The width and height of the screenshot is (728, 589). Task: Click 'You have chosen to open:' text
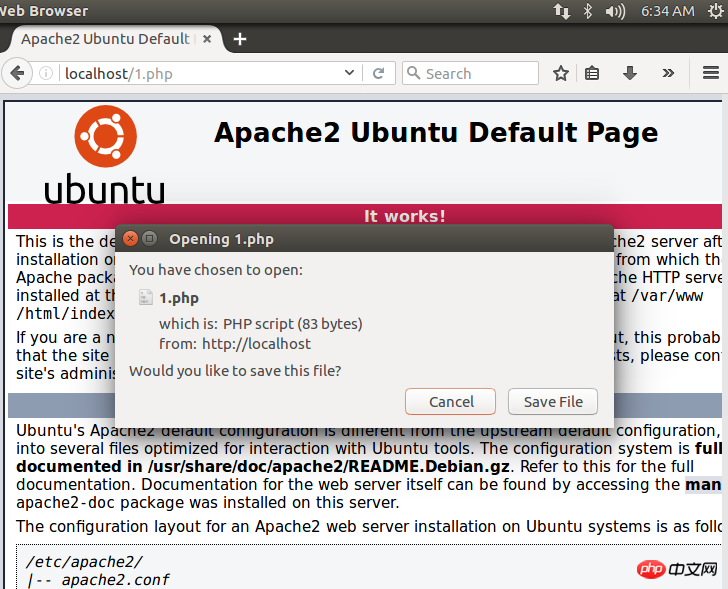point(216,270)
